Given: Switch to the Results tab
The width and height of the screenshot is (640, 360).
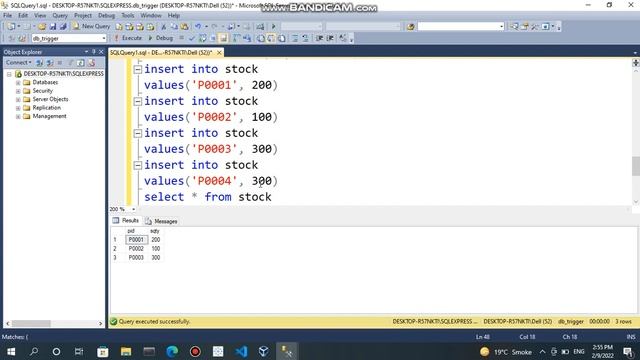Looking at the screenshot, I should tap(126, 220).
